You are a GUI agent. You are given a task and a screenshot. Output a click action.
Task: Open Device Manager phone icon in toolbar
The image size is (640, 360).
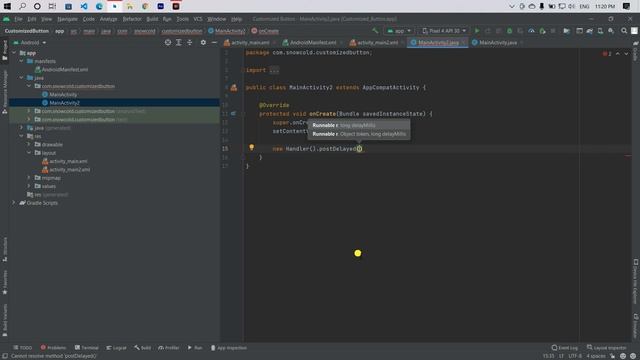600,31
